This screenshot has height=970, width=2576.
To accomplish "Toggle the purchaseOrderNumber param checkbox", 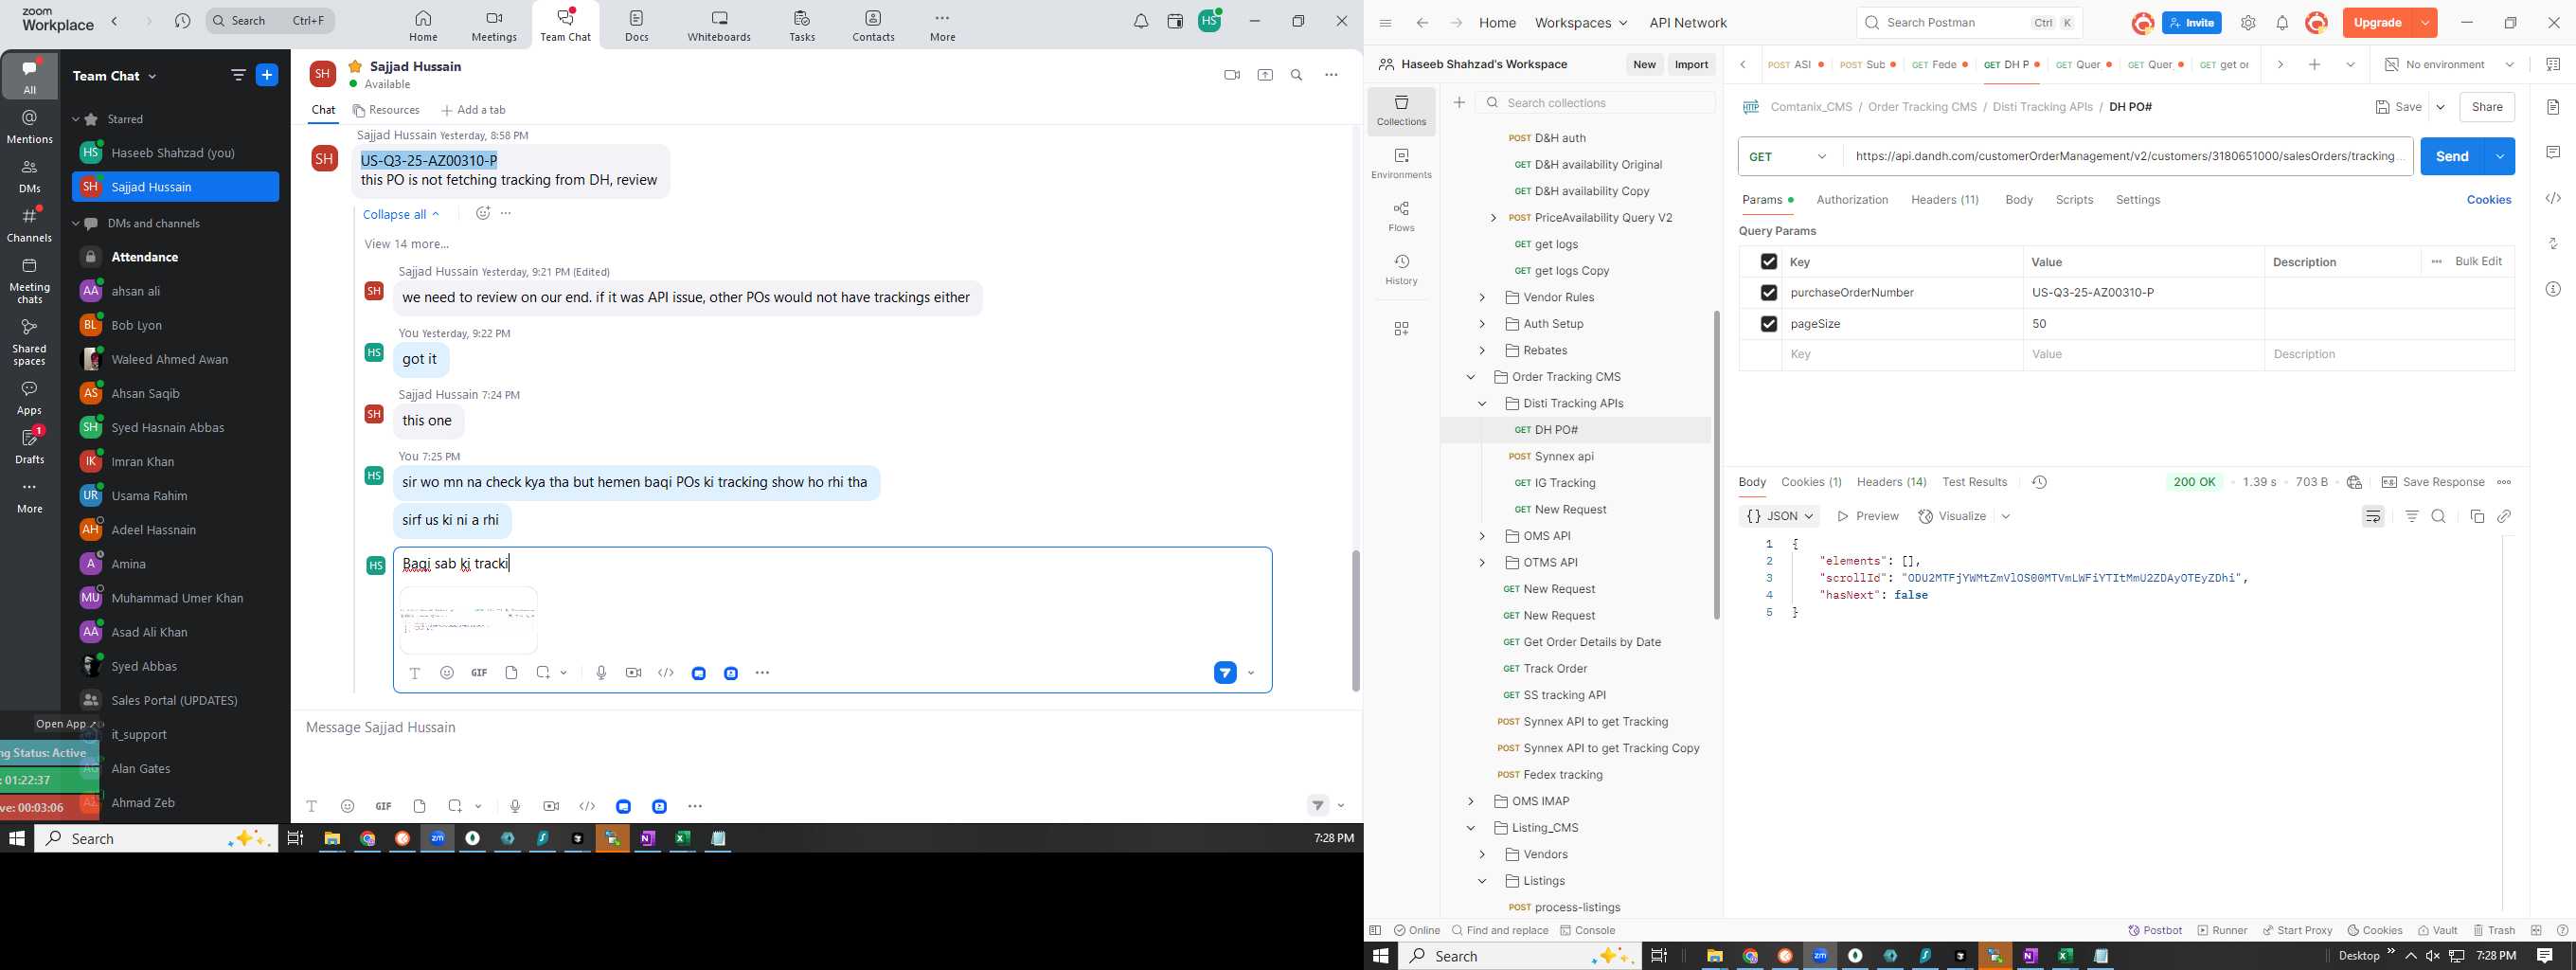I will [1769, 293].
